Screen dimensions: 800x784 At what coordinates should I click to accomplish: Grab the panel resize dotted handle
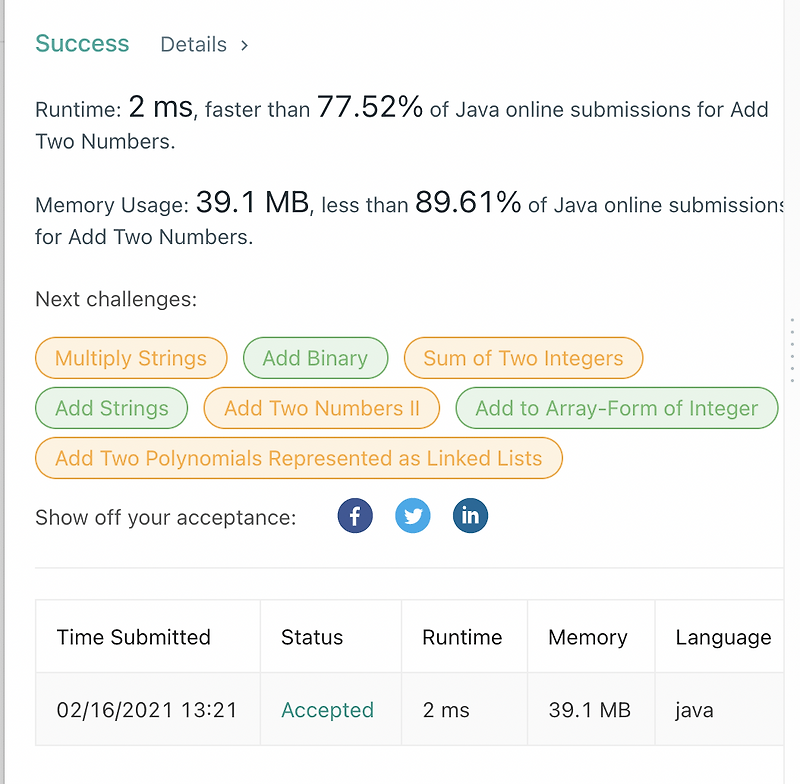(792, 350)
